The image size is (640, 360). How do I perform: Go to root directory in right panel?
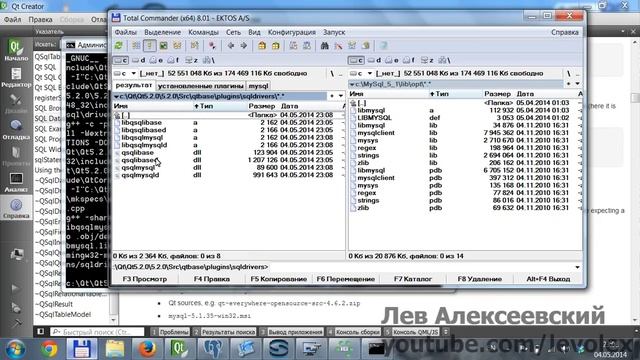click(x=569, y=73)
